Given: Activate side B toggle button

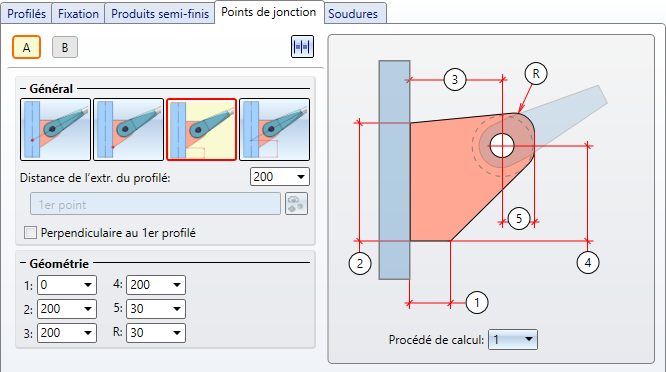Looking at the screenshot, I should point(65,47).
